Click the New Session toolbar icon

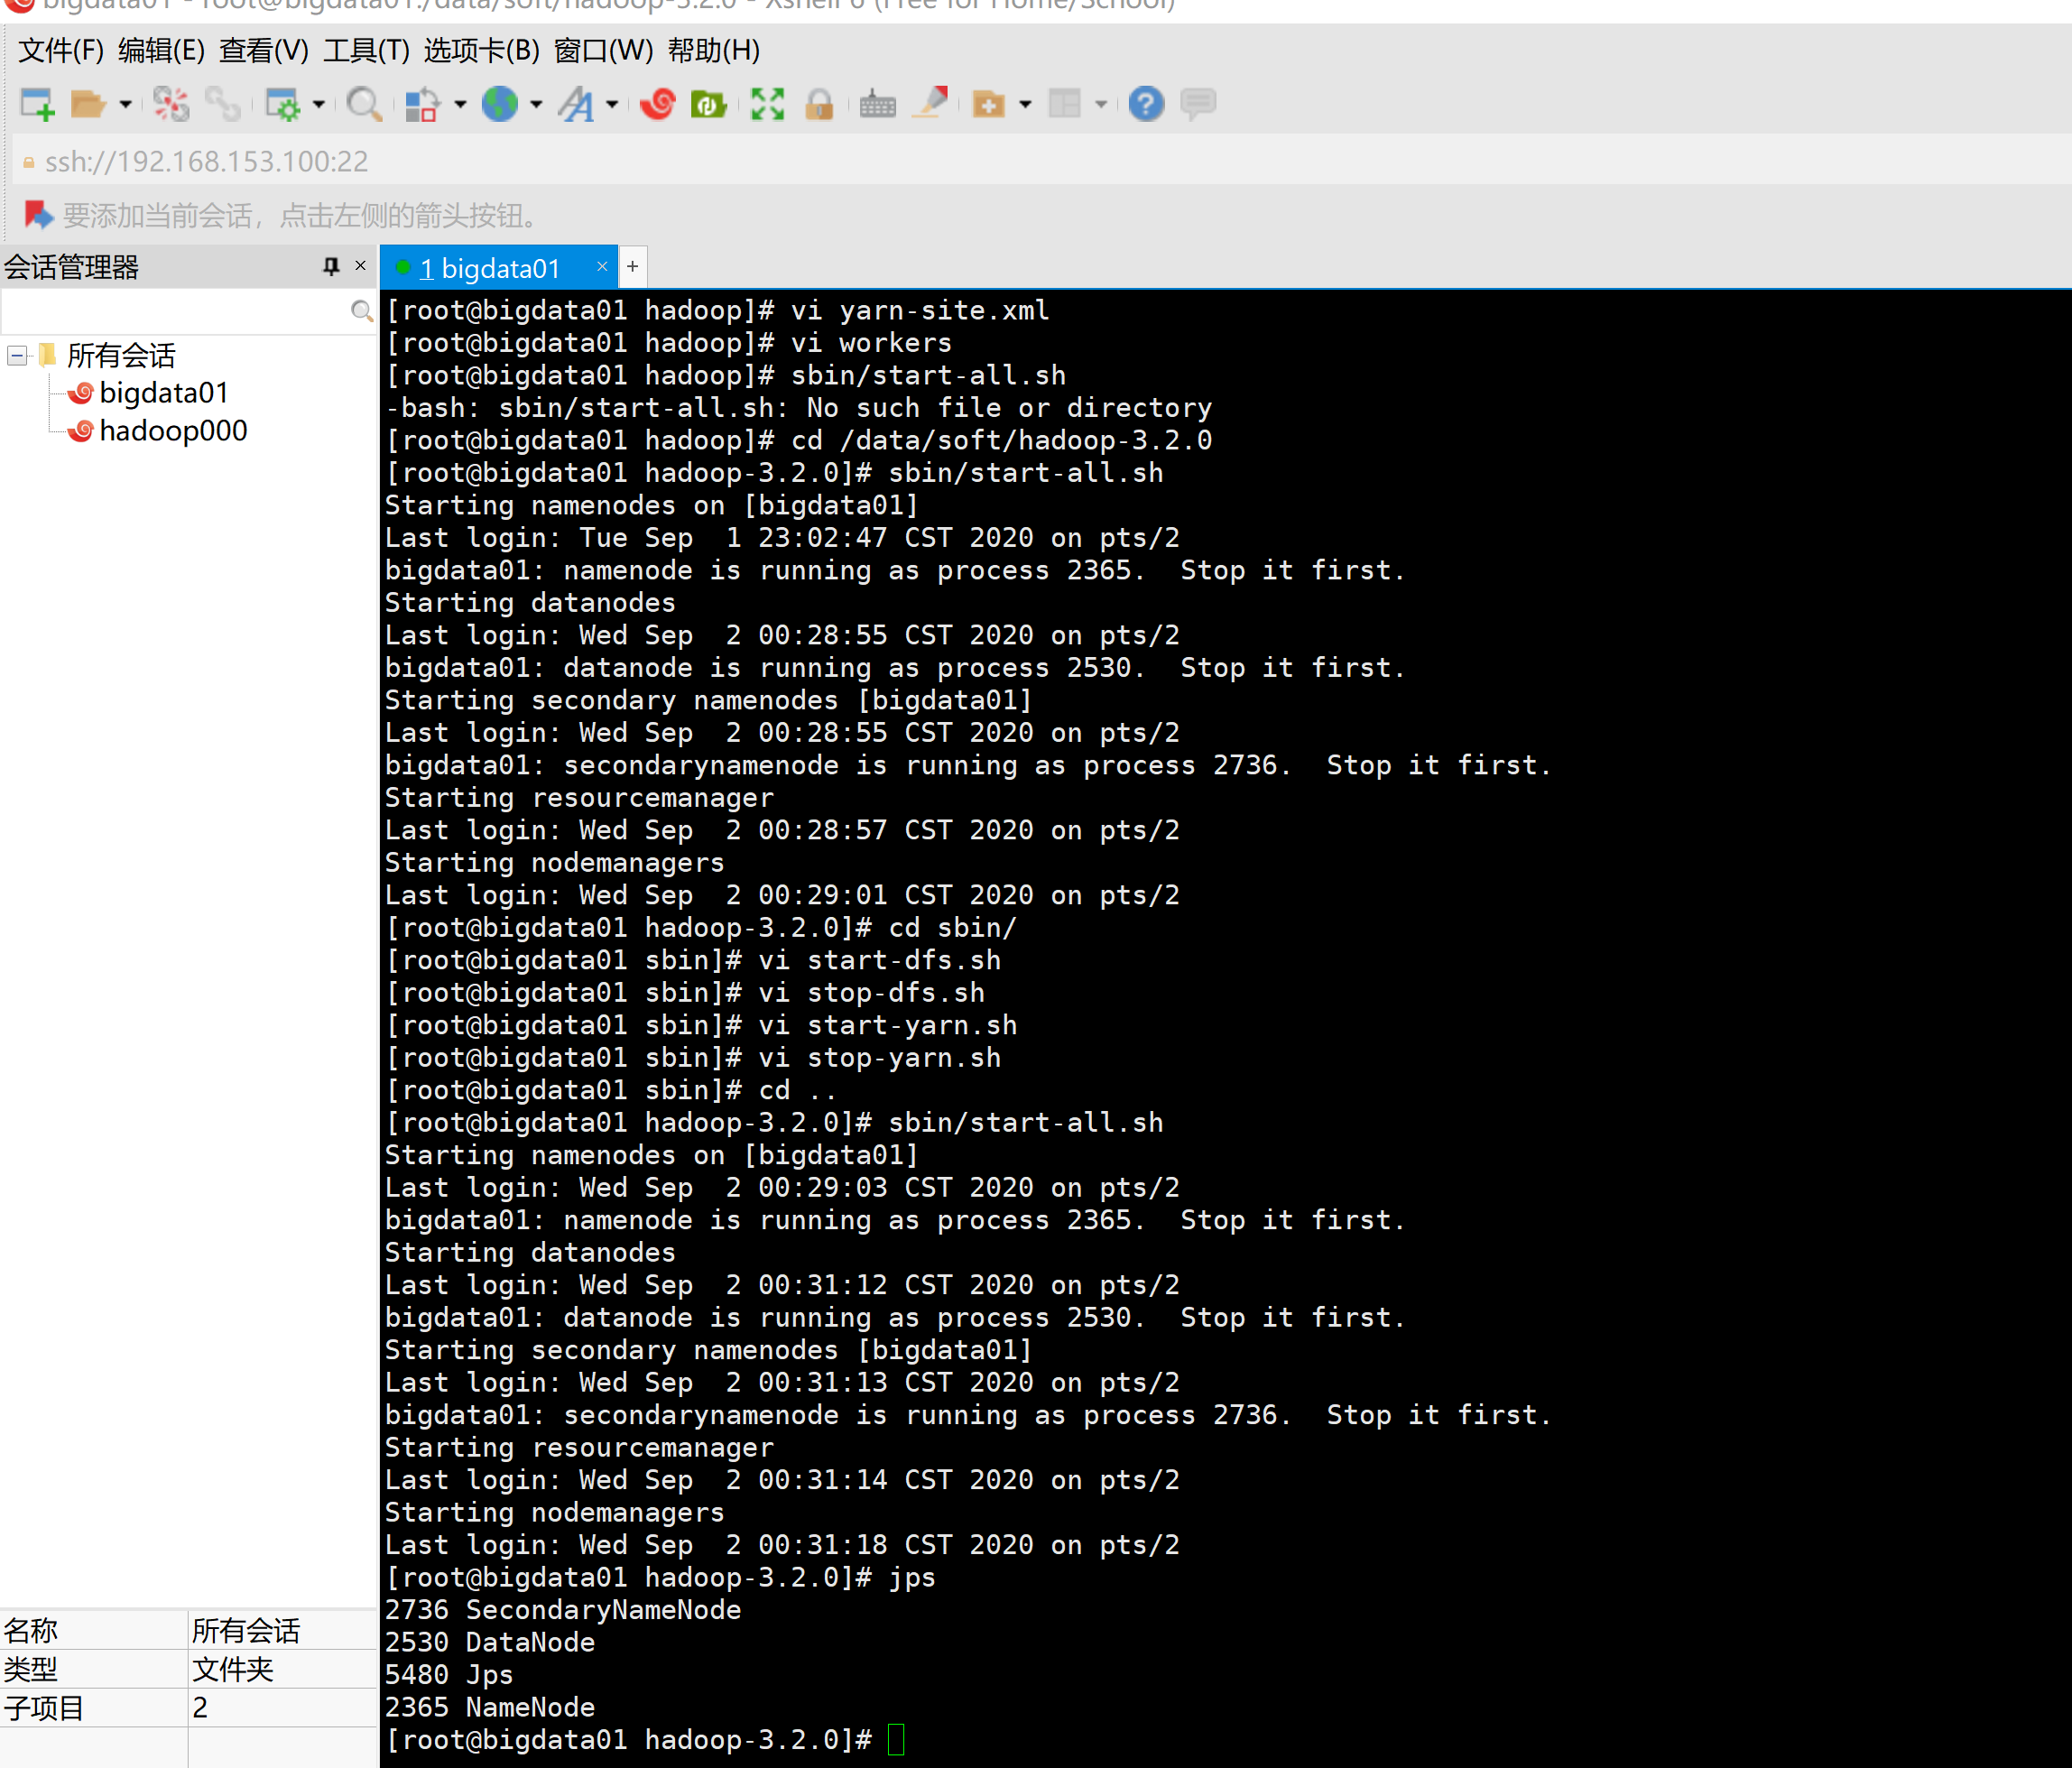(37, 104)
